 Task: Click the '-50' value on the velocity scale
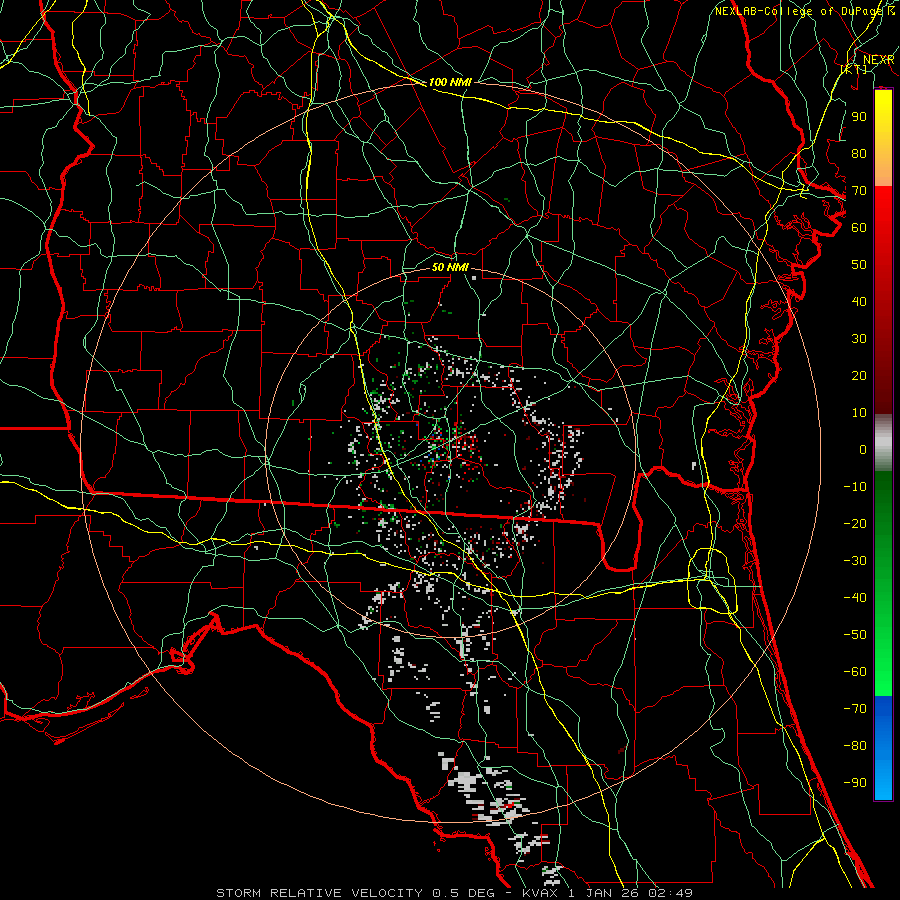(x=855, y=634)
